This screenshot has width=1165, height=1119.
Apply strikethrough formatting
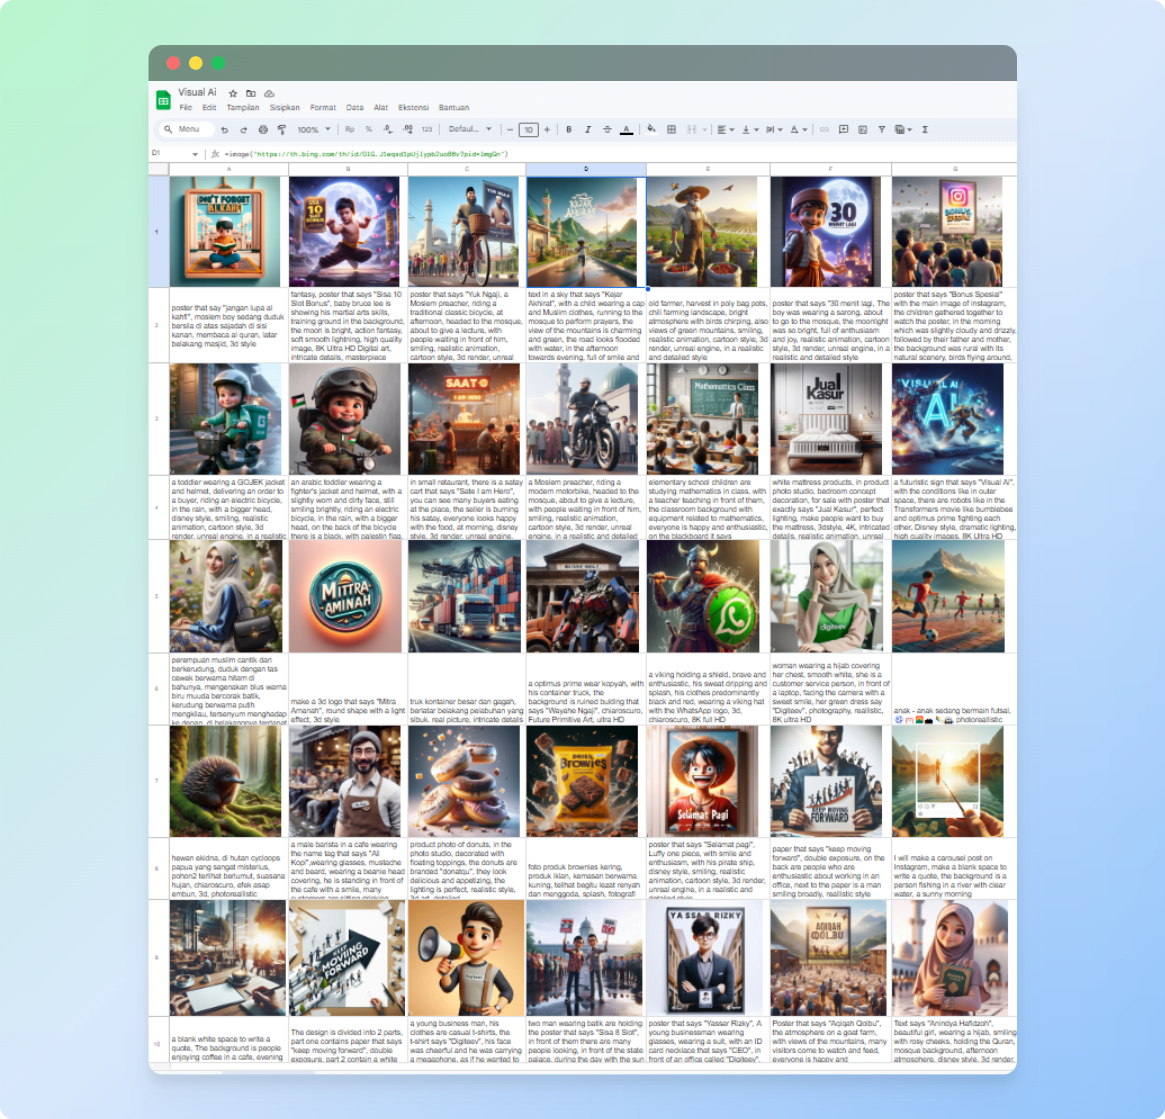coord(607,129)
